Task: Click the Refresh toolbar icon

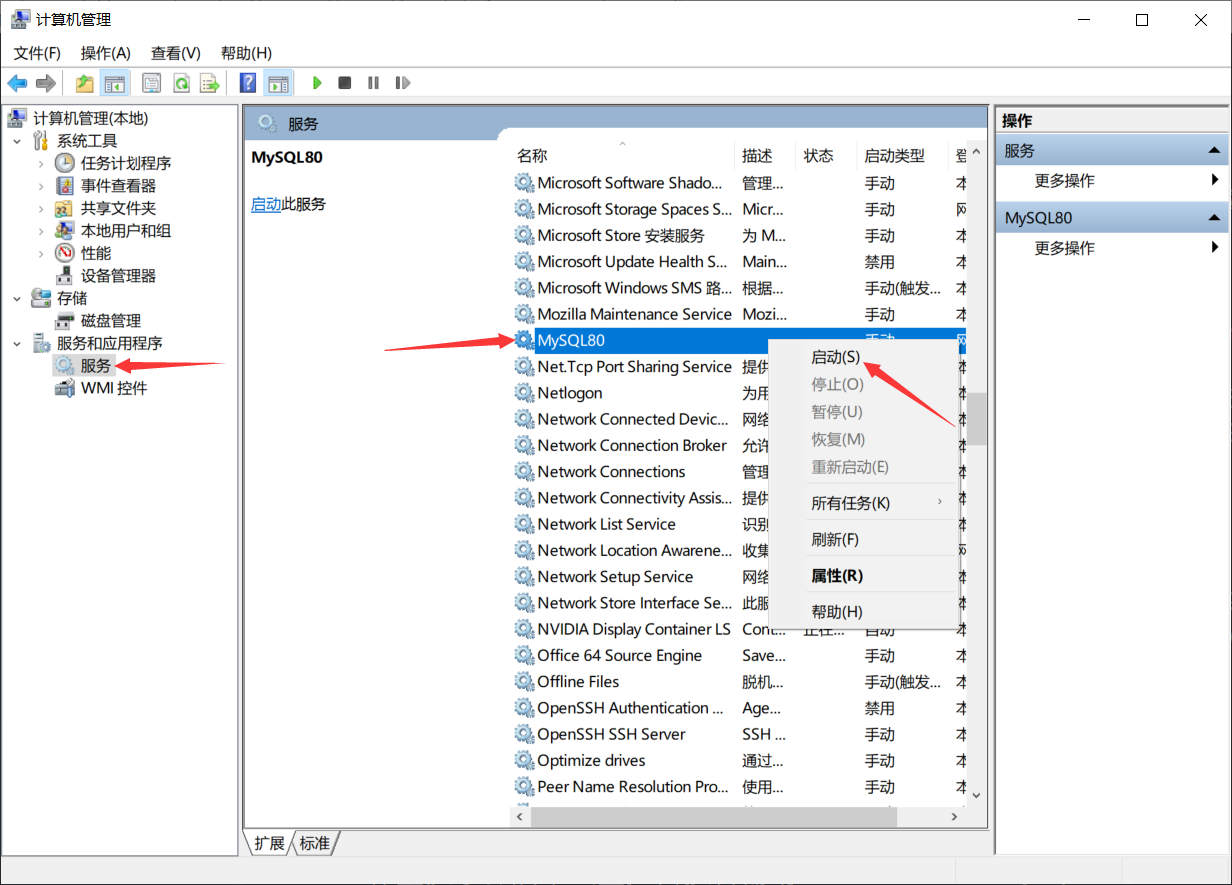Action: click(181, 83)
